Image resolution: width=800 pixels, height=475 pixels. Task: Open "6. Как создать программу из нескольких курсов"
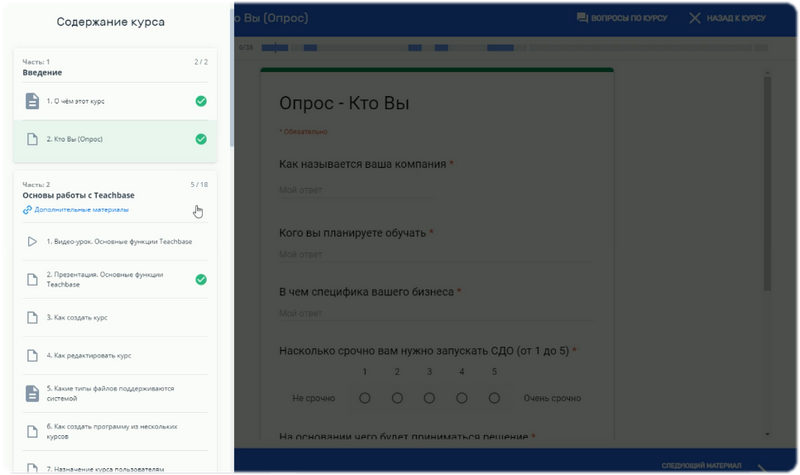click(x=115, y=431)
